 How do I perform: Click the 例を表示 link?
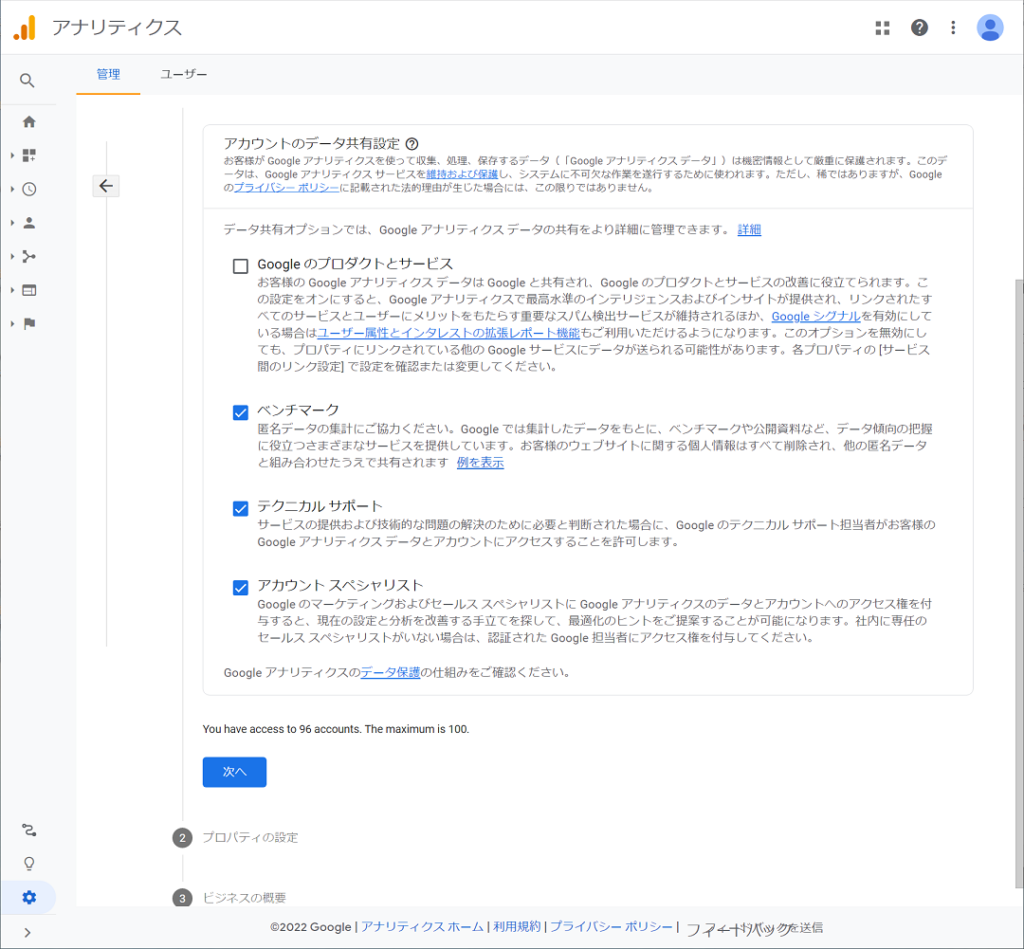click(480, 462)
